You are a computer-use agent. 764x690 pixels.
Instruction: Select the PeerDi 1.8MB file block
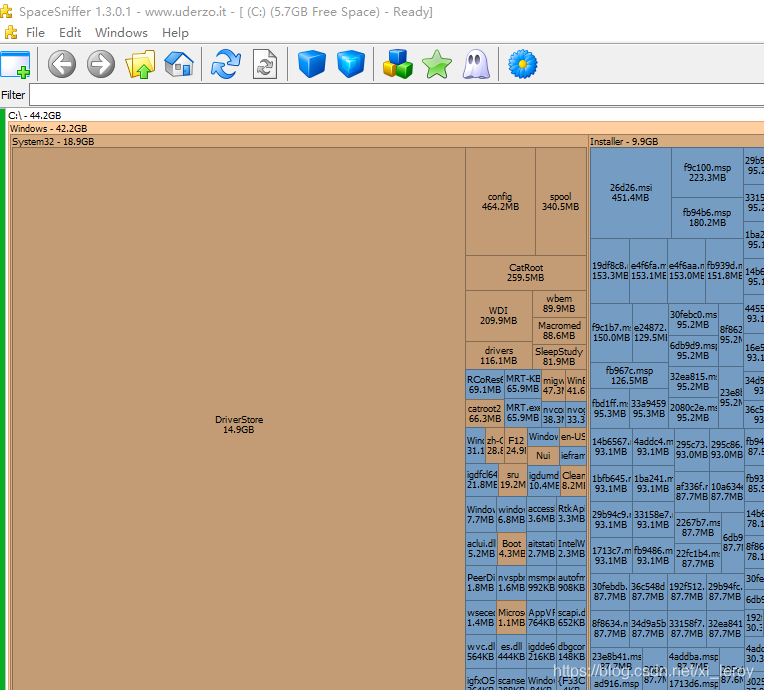pyautogui.click(x=481, y=583)
